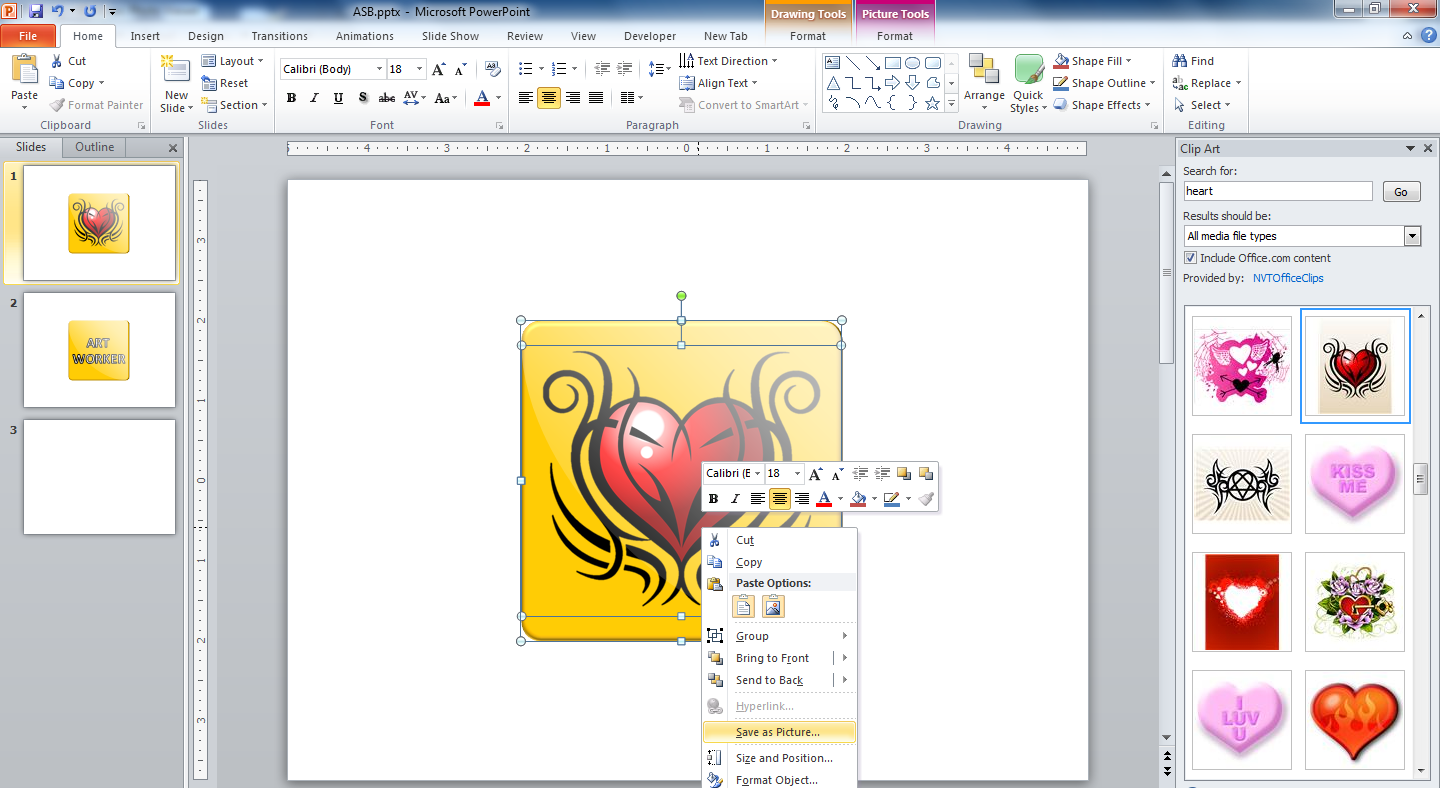Toggle Include Office.com content checkbox
The width and height of the screenshot is (1440, 788).
pos(1190,258)
